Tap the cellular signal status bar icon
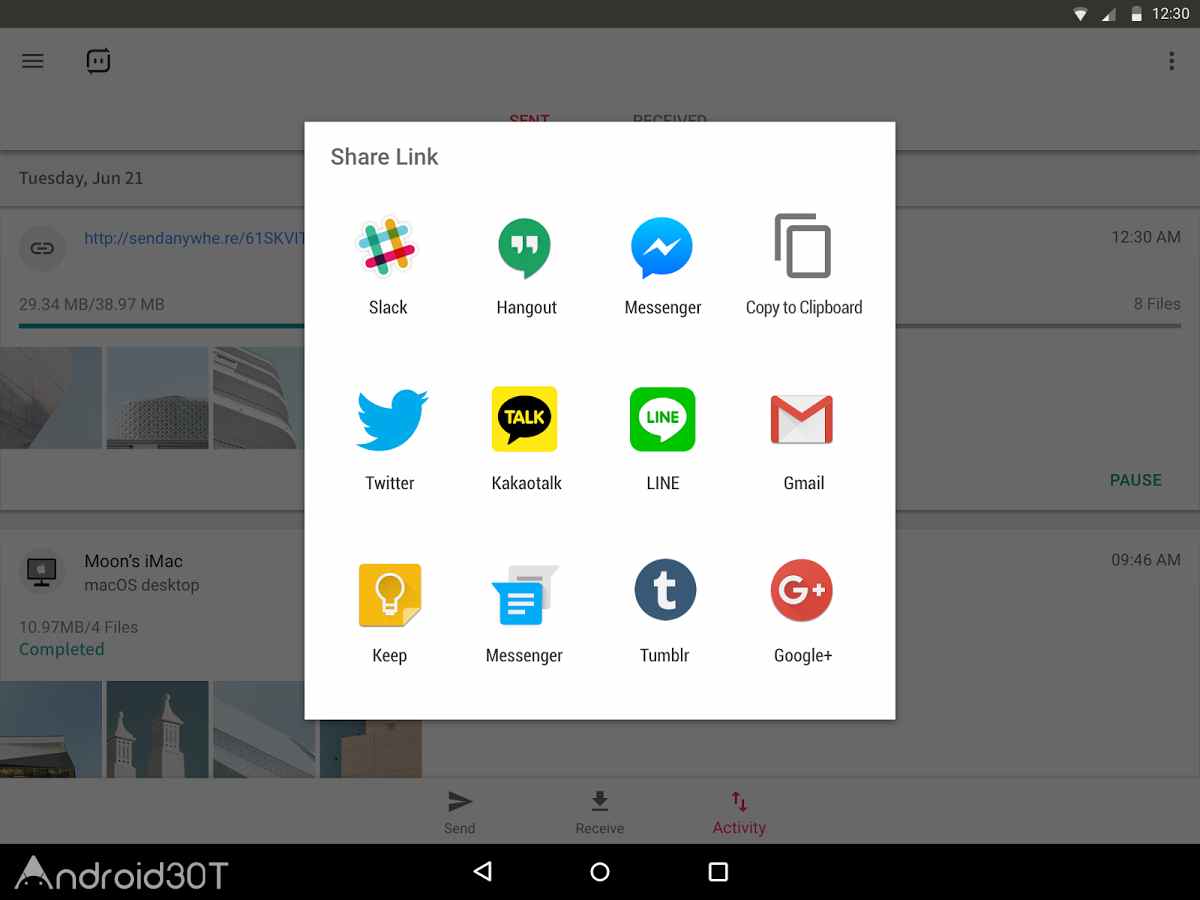This screenshot has height=900, width=1200. click(x=1108, y=14)
